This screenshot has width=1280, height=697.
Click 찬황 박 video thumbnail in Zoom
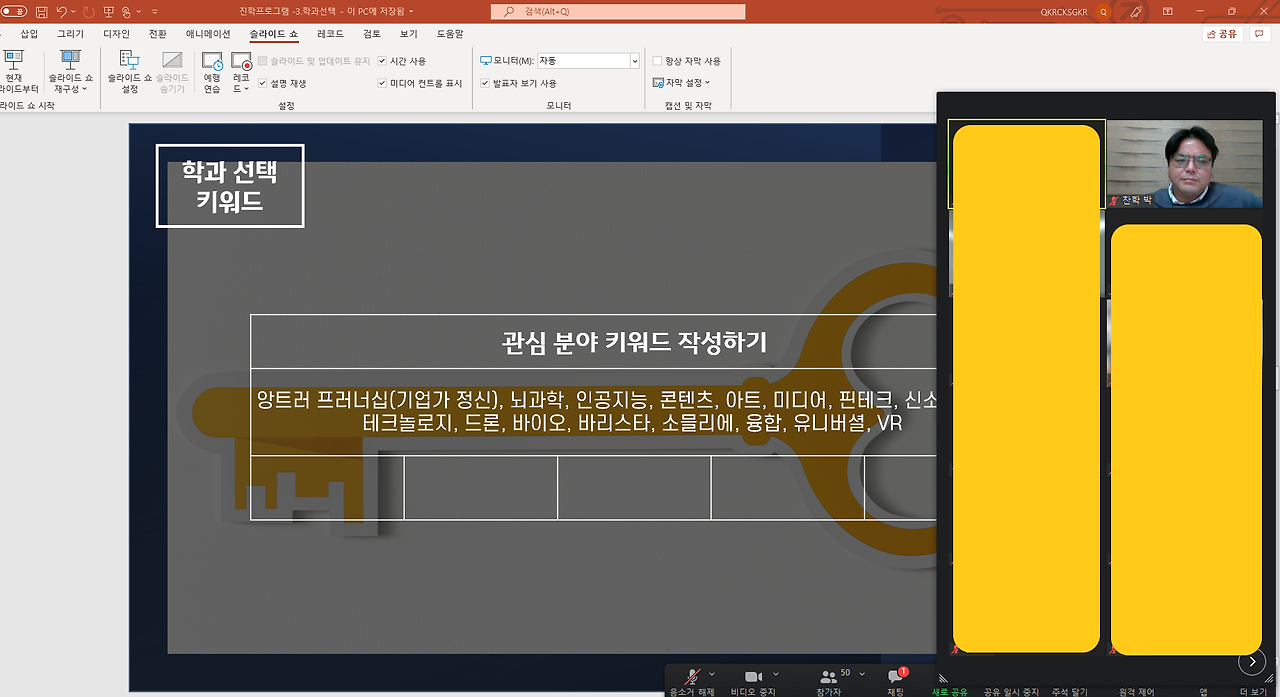click(x=1184, y=164)
